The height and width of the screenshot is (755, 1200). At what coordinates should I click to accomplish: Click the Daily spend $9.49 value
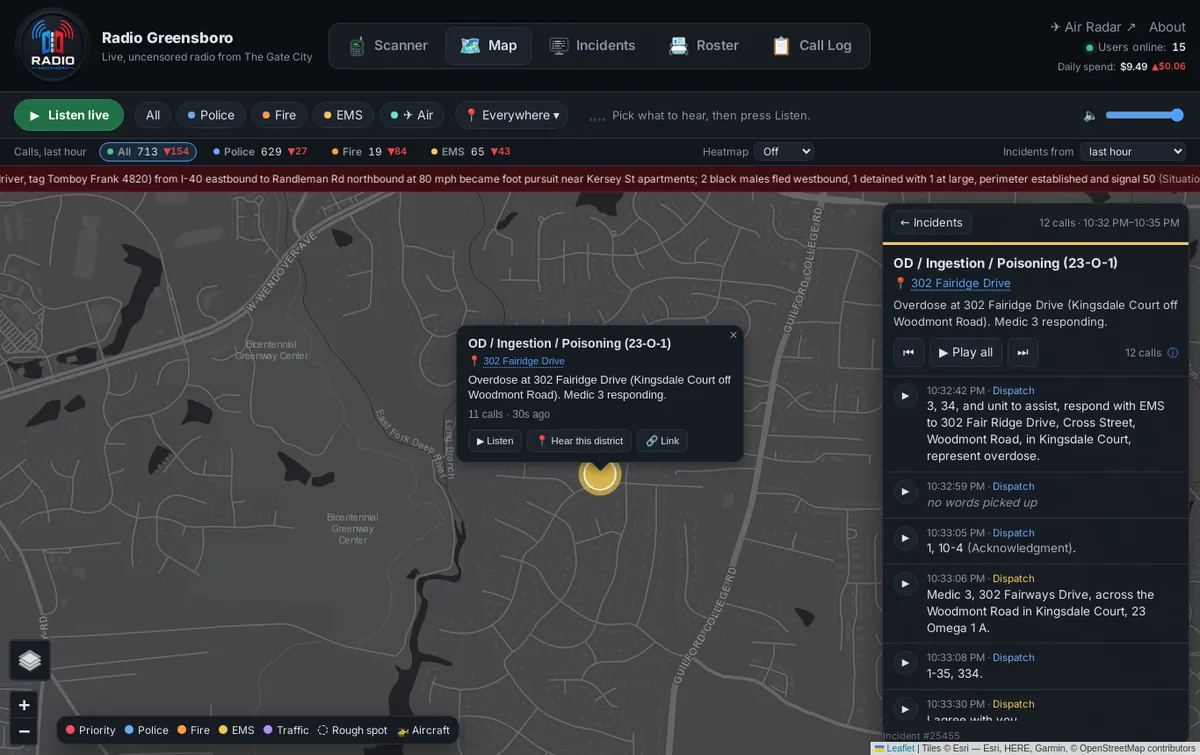point(1133,67)
